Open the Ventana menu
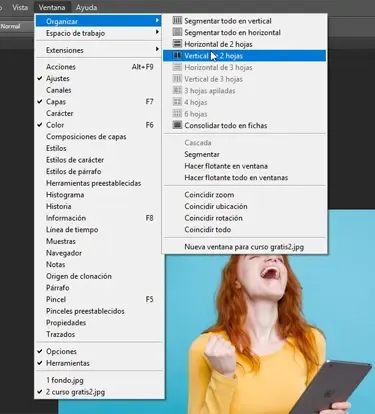This screenshot has width=375, height=414. coord(52,7)
